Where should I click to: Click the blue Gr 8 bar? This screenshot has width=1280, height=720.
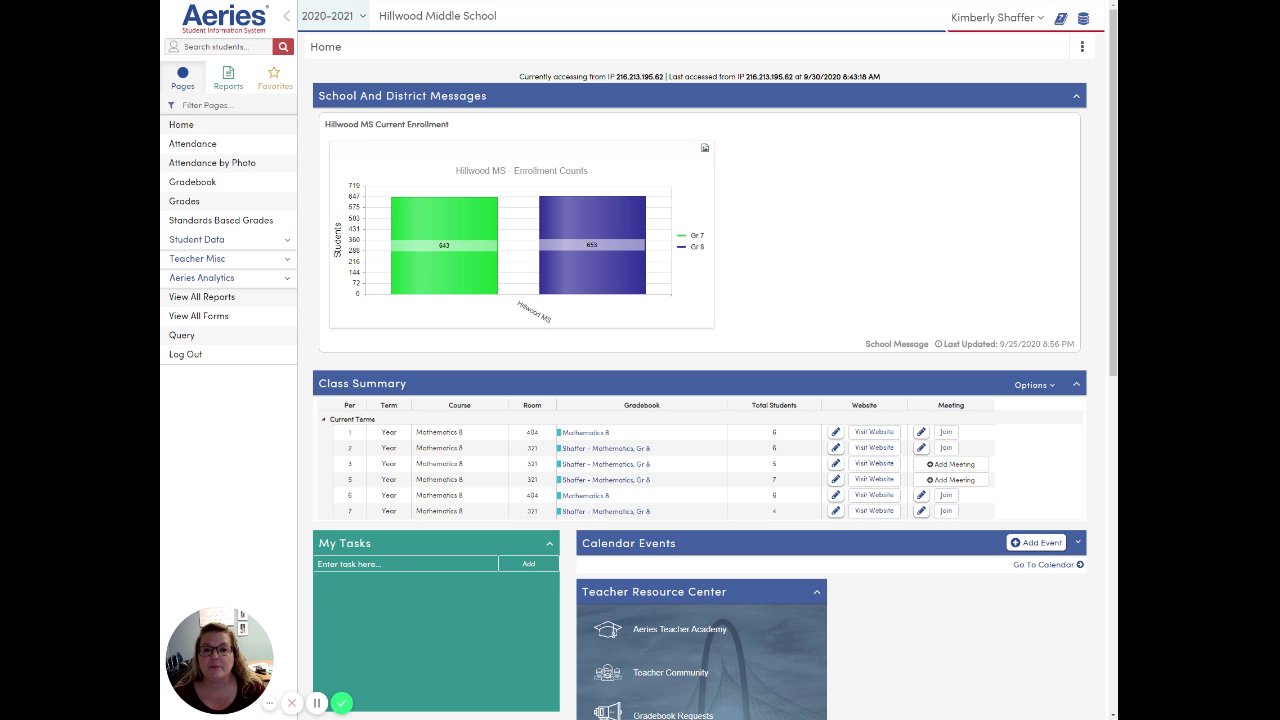pos(592,245)
